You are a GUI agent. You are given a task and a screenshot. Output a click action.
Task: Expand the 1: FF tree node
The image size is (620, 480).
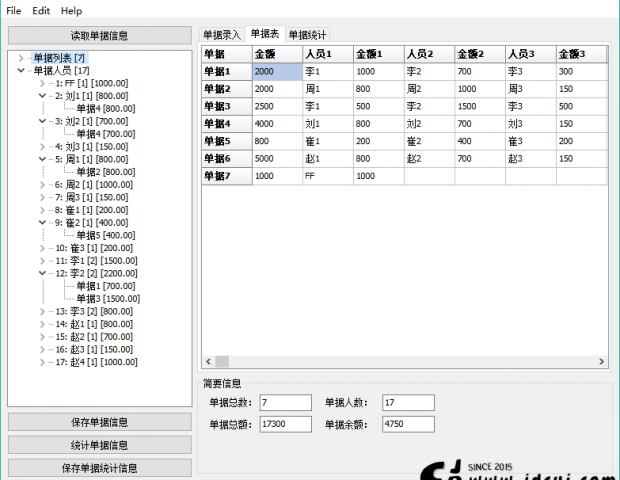tap(42, 84)
